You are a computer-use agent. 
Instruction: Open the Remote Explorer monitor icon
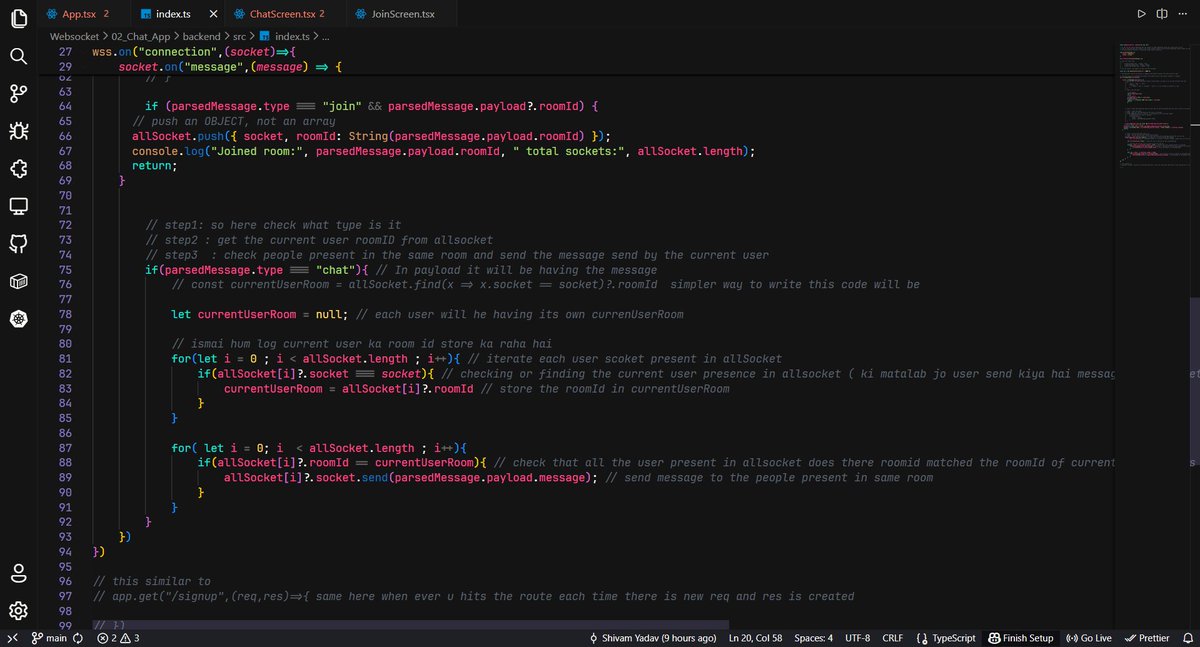pyautogui.click(x=18, y=206)
